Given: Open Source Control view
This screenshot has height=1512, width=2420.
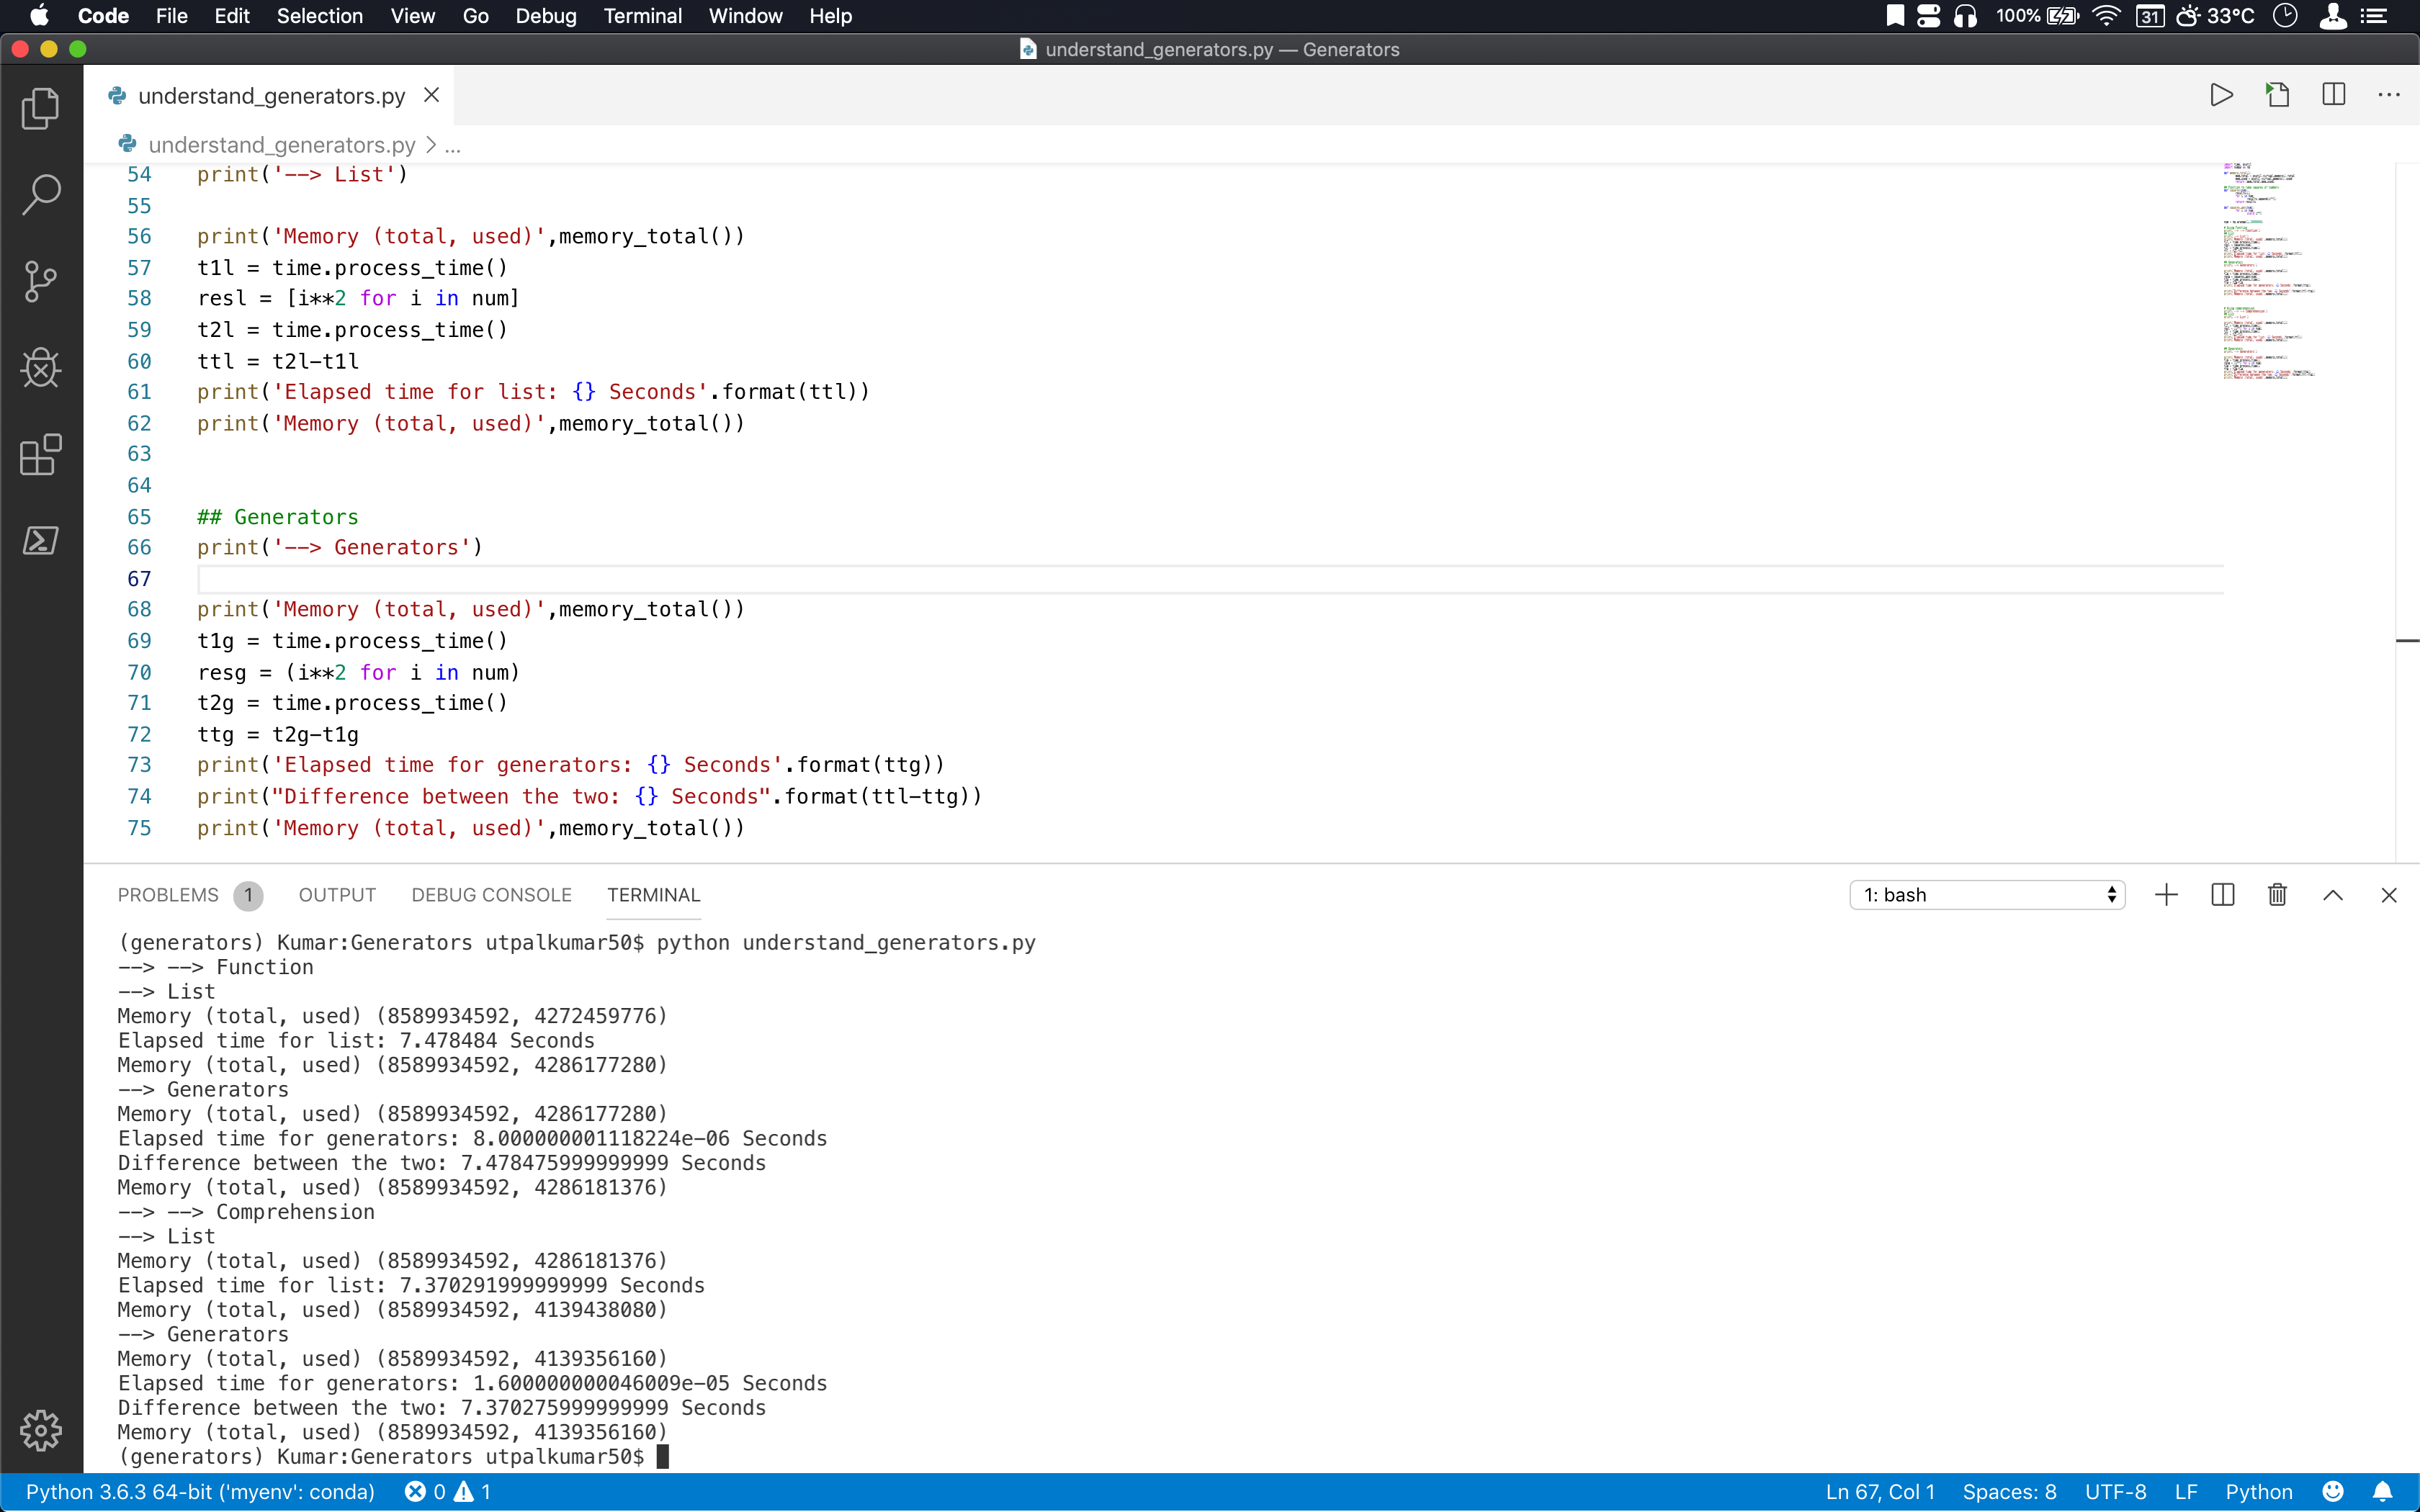Looking at the screenshot, I should (40, 281).
